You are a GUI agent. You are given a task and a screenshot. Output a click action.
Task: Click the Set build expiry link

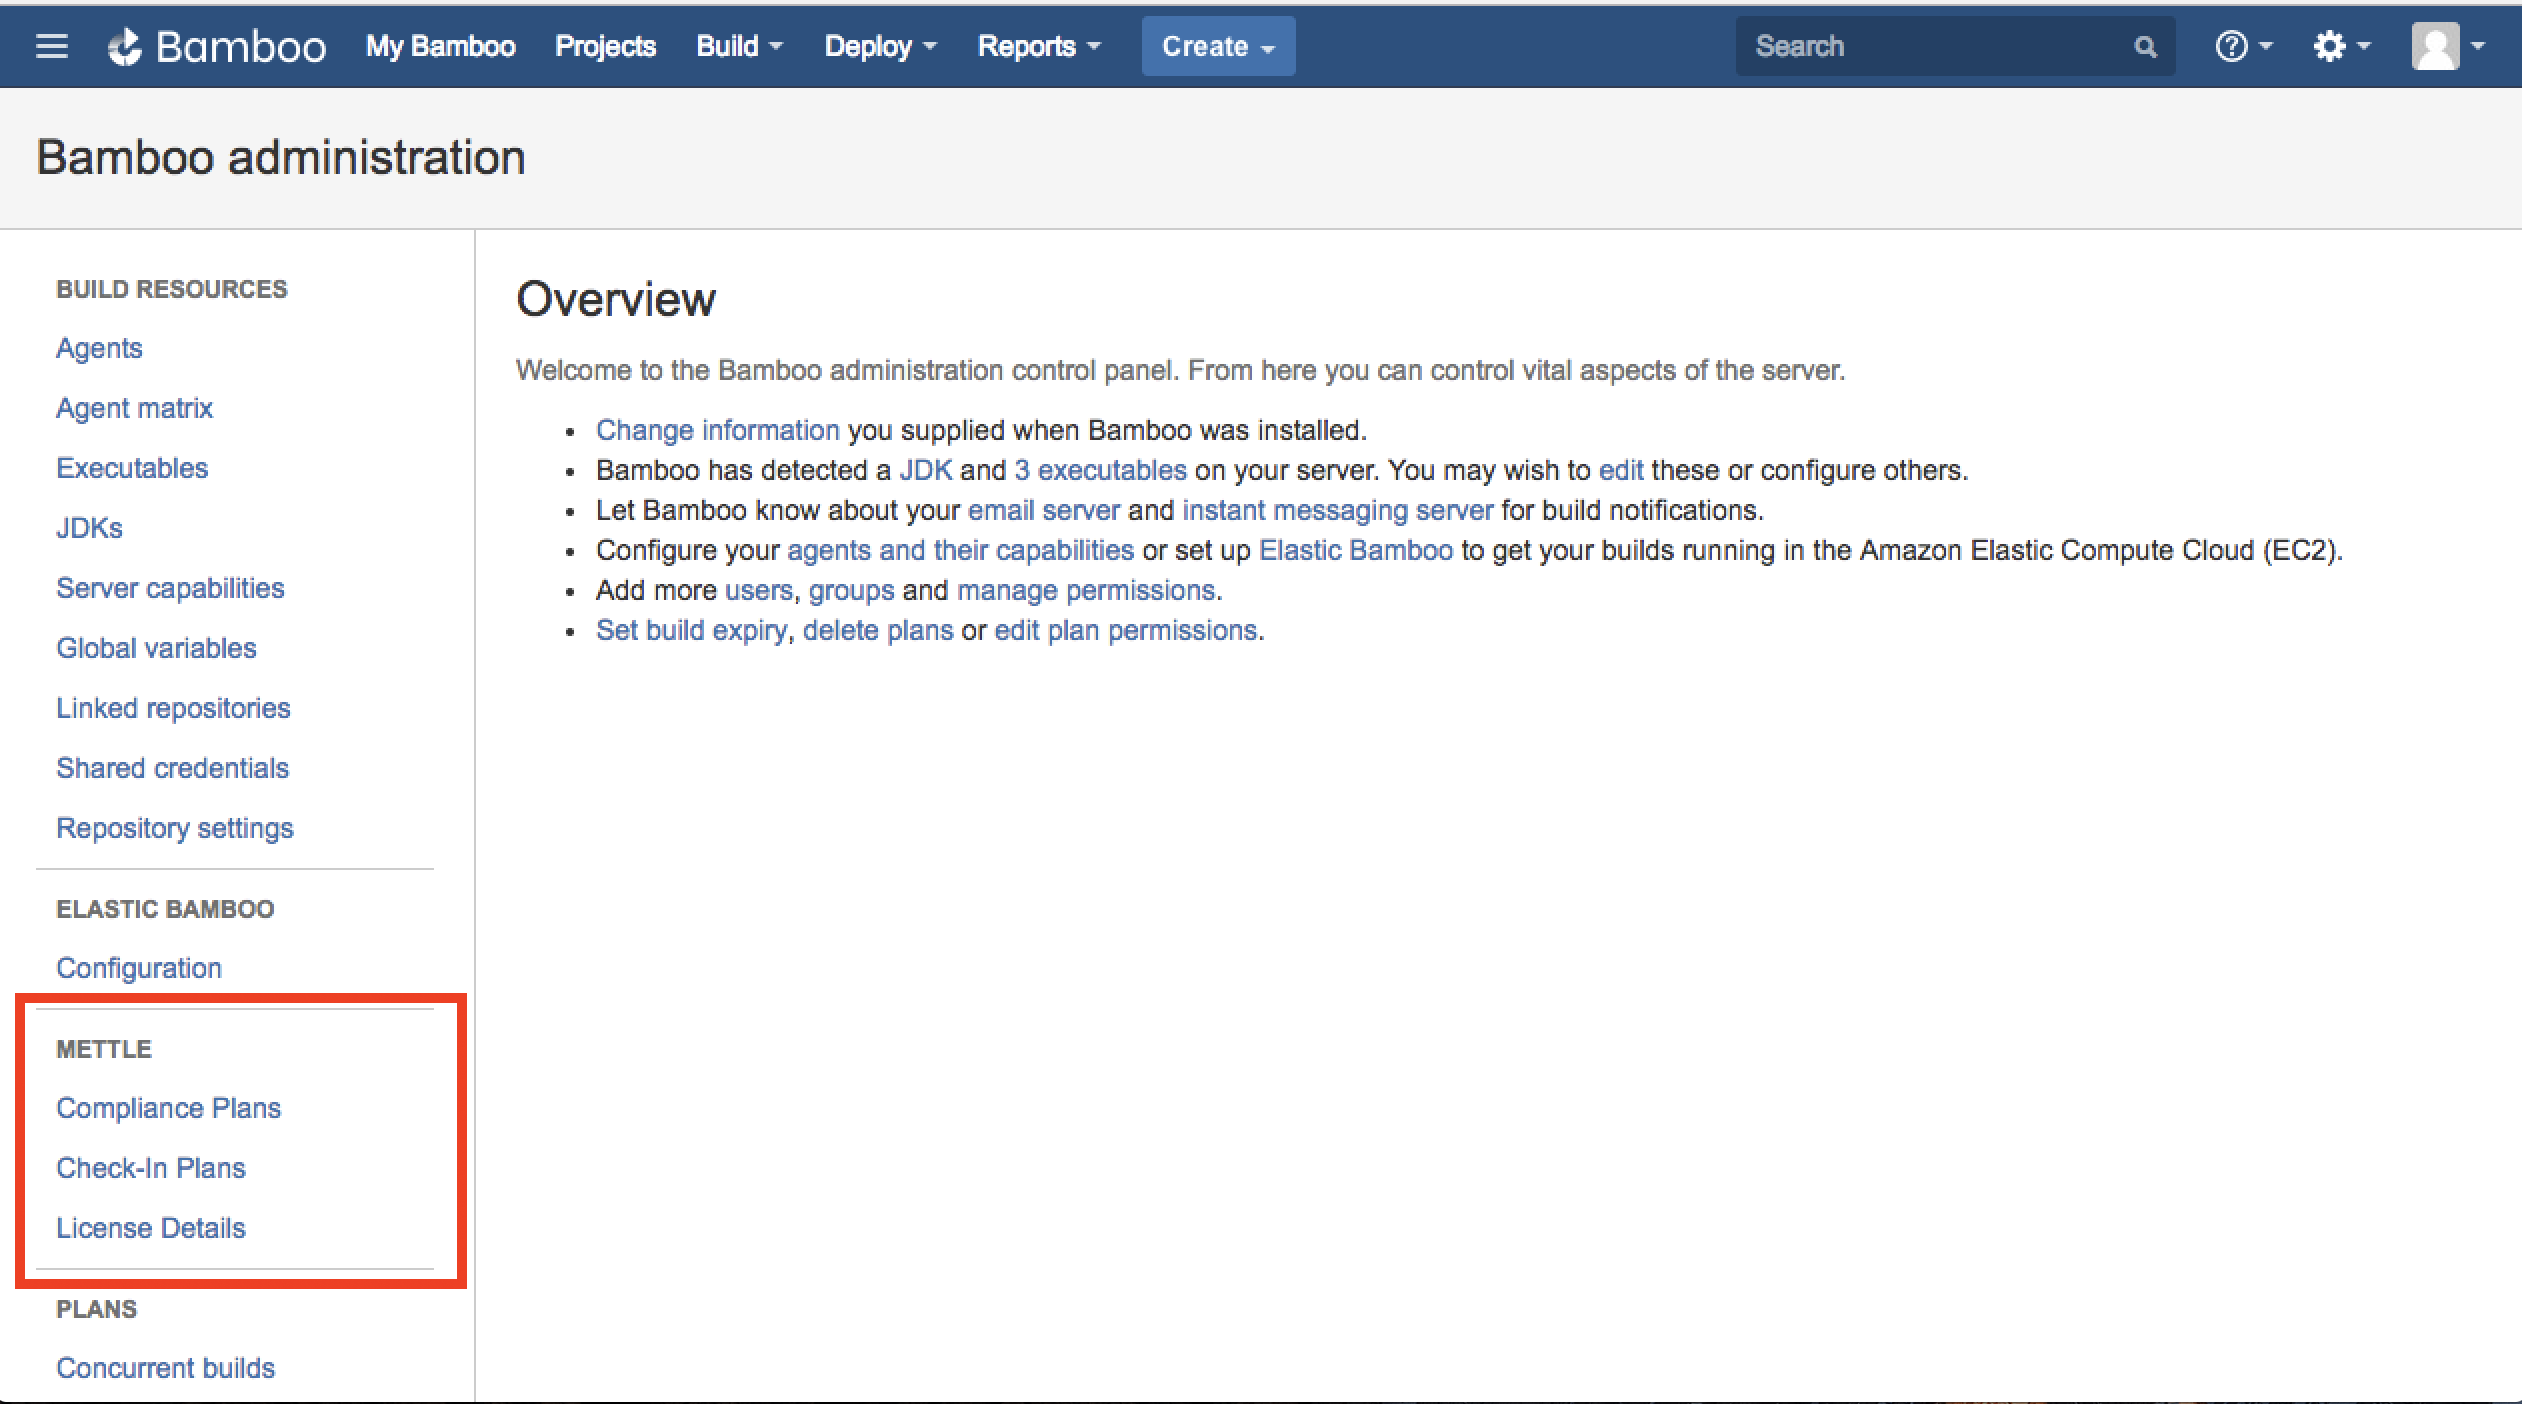pyautogui.click(x=691, y=630)
